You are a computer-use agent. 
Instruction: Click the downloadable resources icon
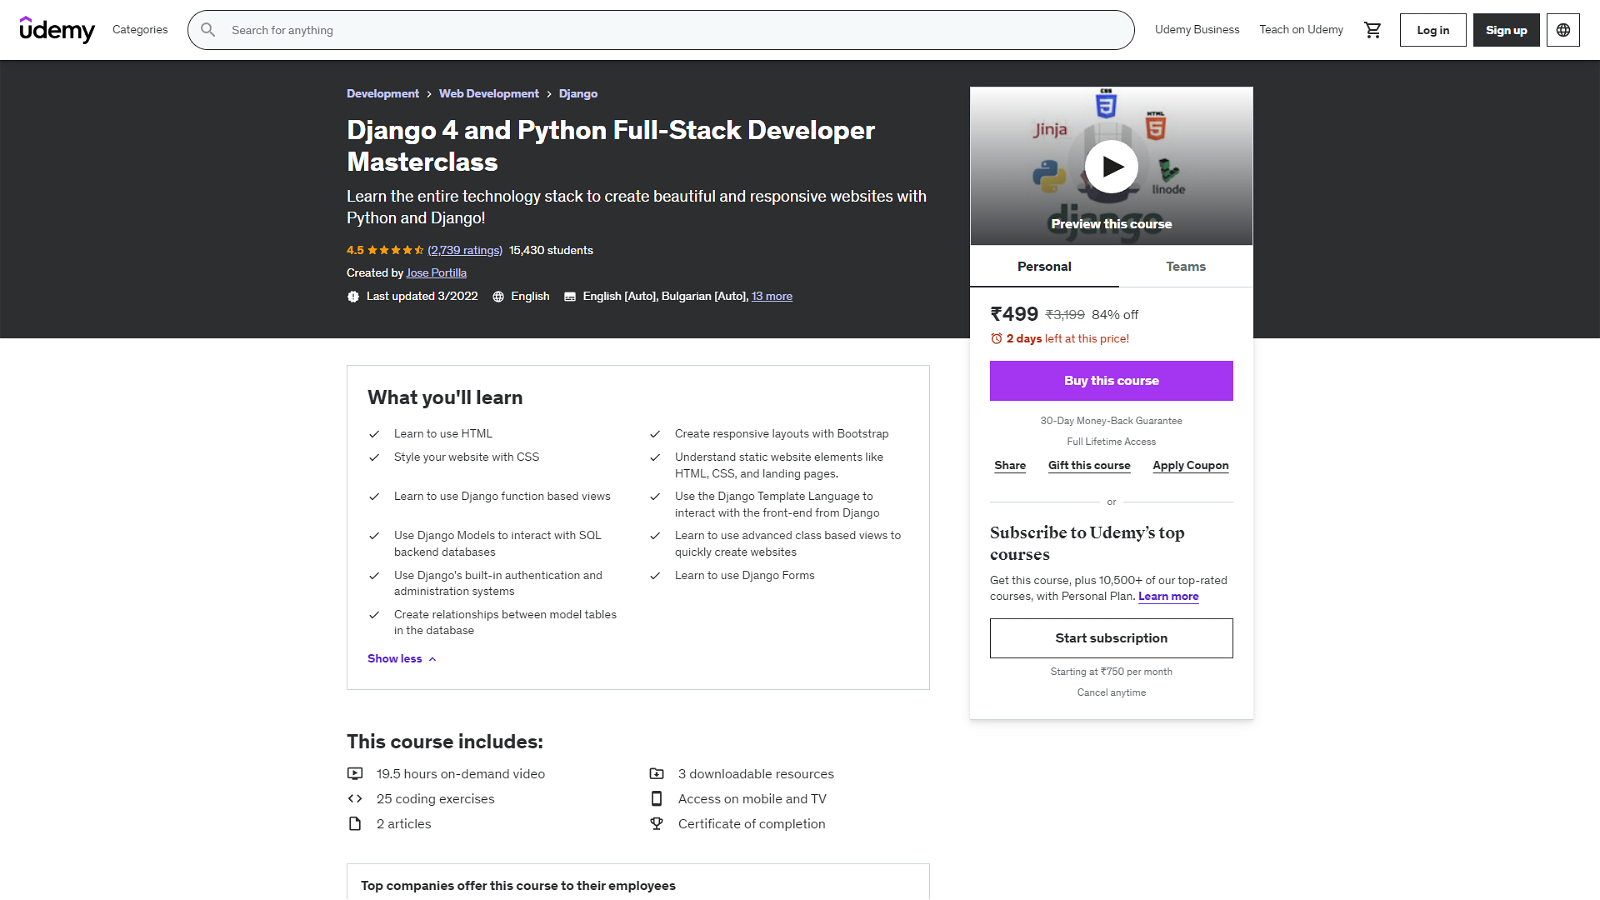(656, 774)
